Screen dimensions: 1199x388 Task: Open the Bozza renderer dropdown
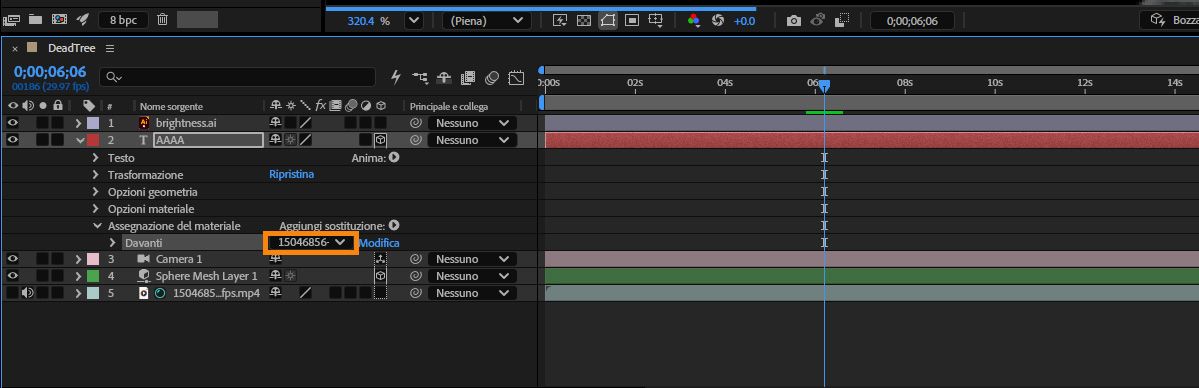tap(1169, 21)
